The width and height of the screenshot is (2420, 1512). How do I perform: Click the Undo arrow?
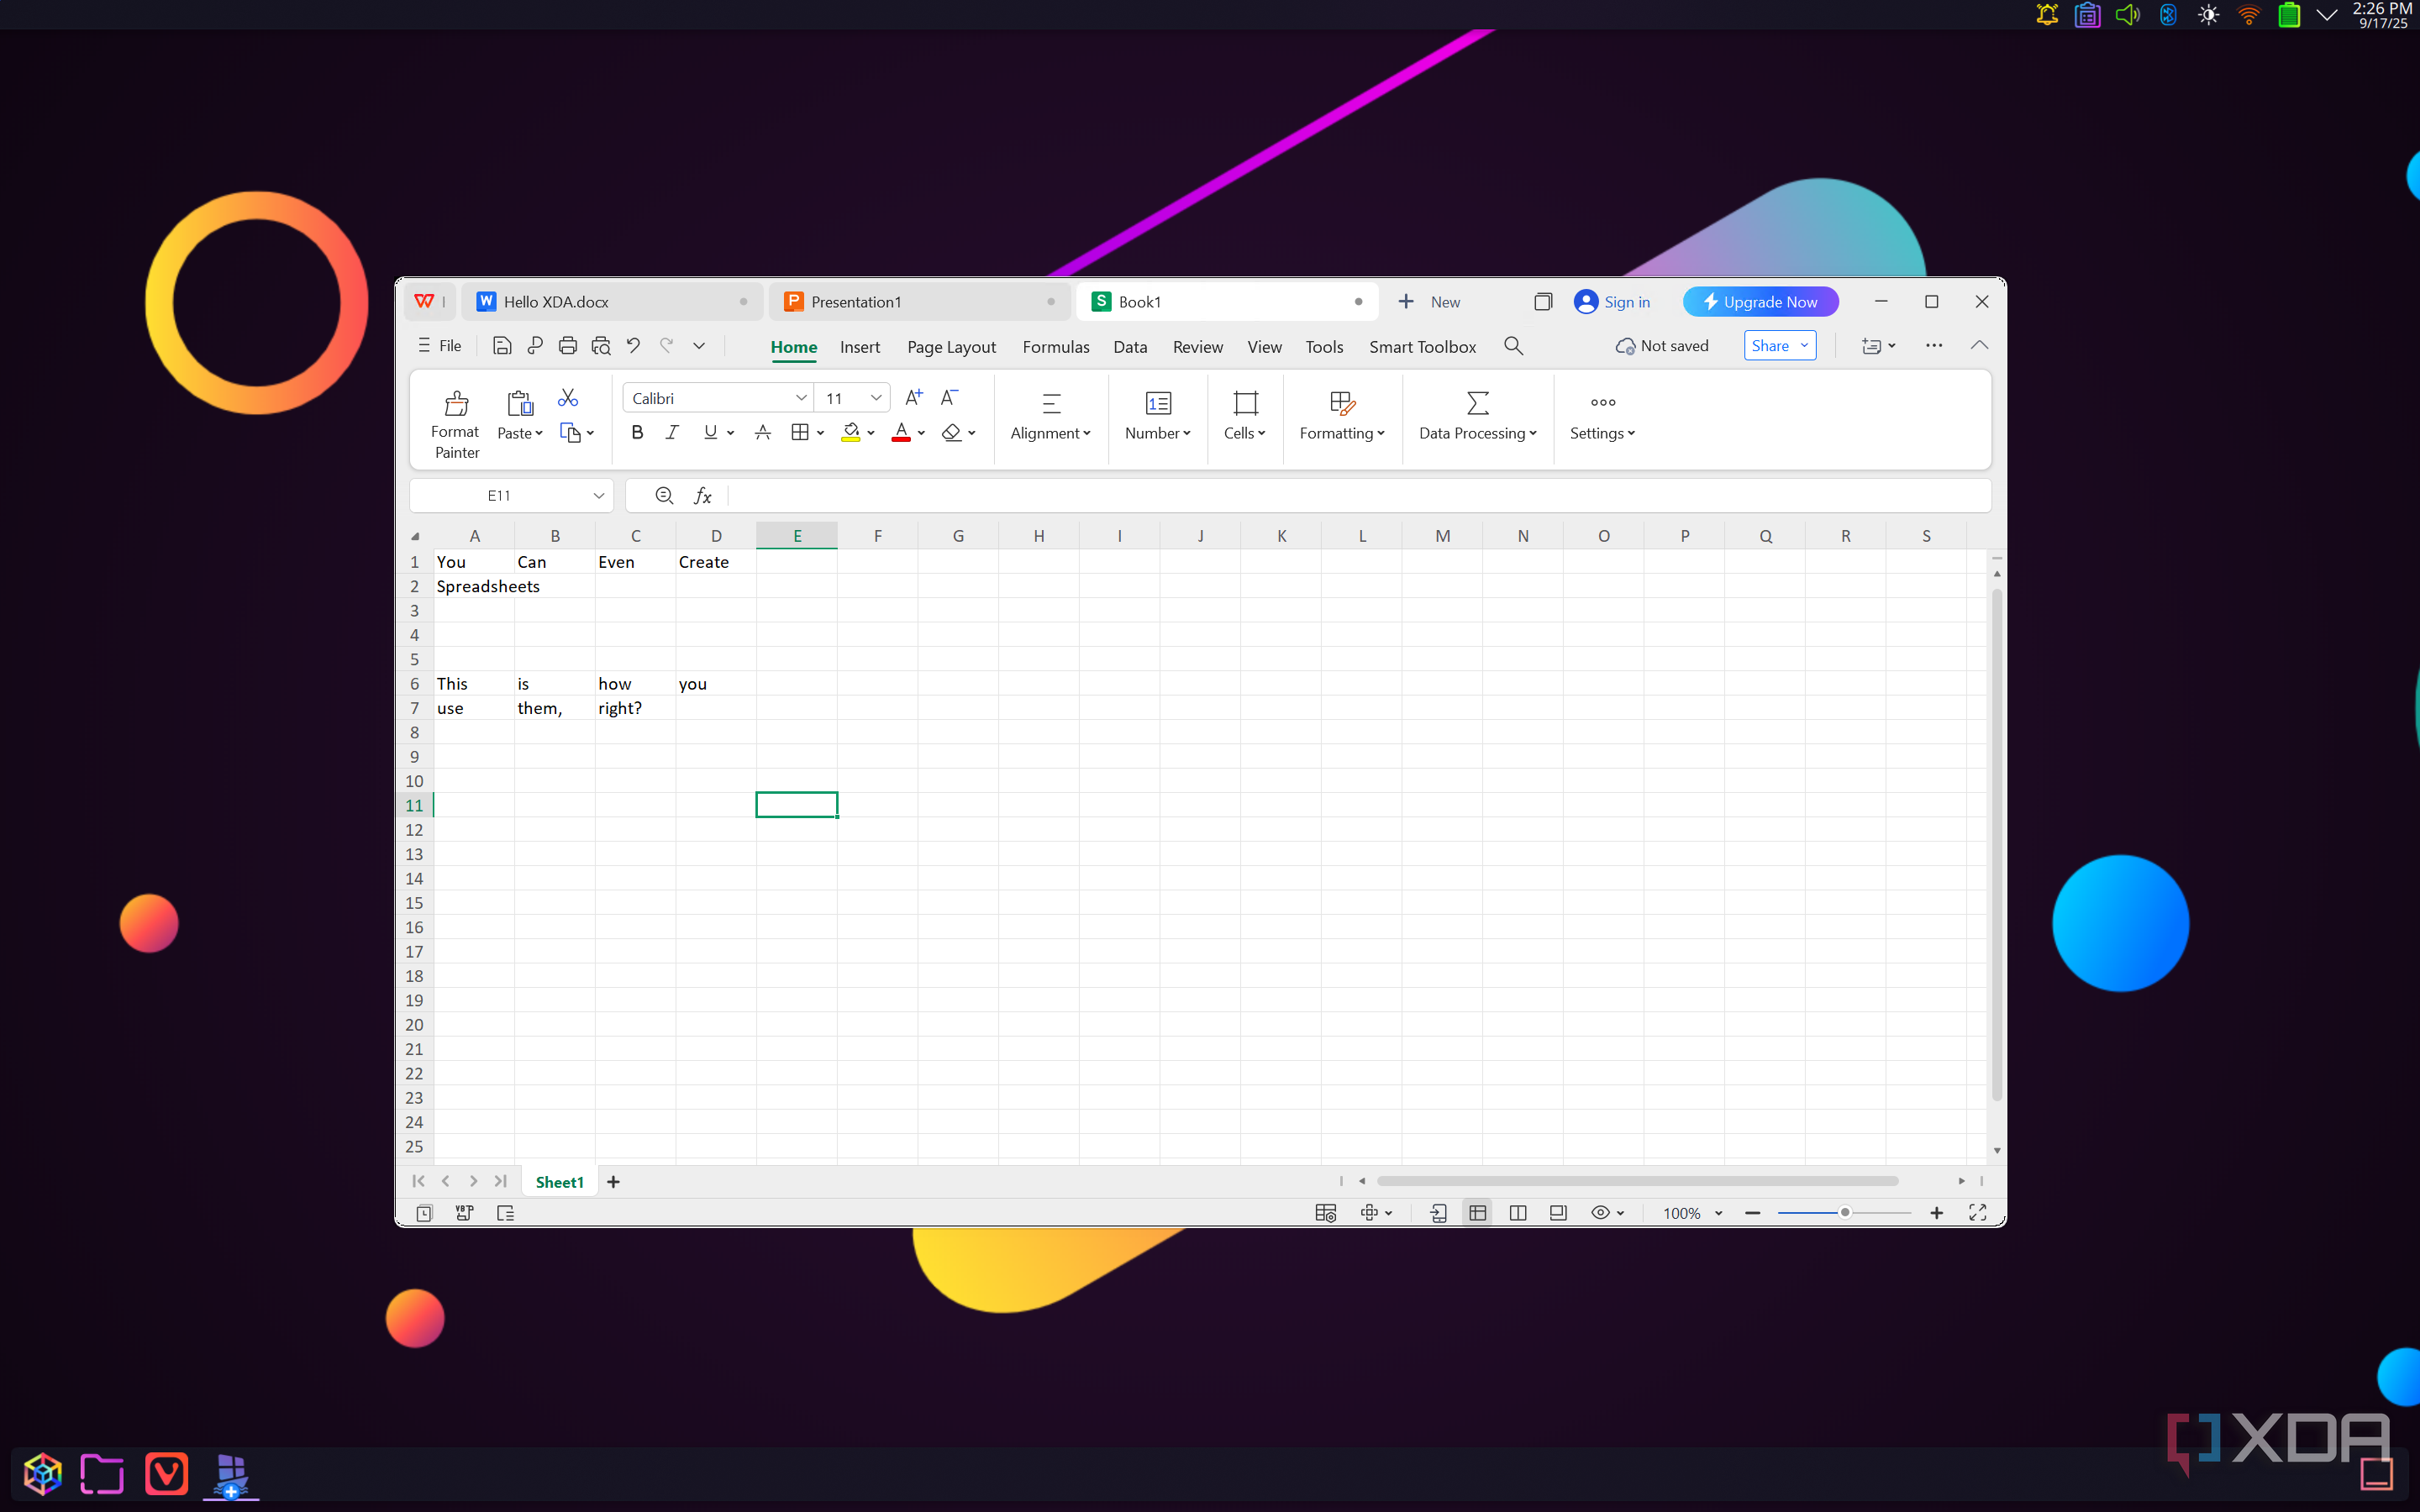click(x=633, y=346)
